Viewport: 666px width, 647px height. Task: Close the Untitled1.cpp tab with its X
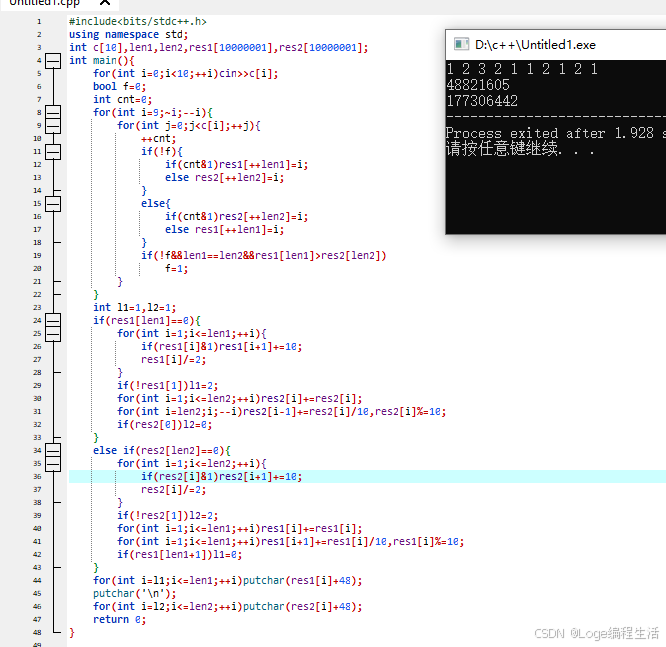105,3
